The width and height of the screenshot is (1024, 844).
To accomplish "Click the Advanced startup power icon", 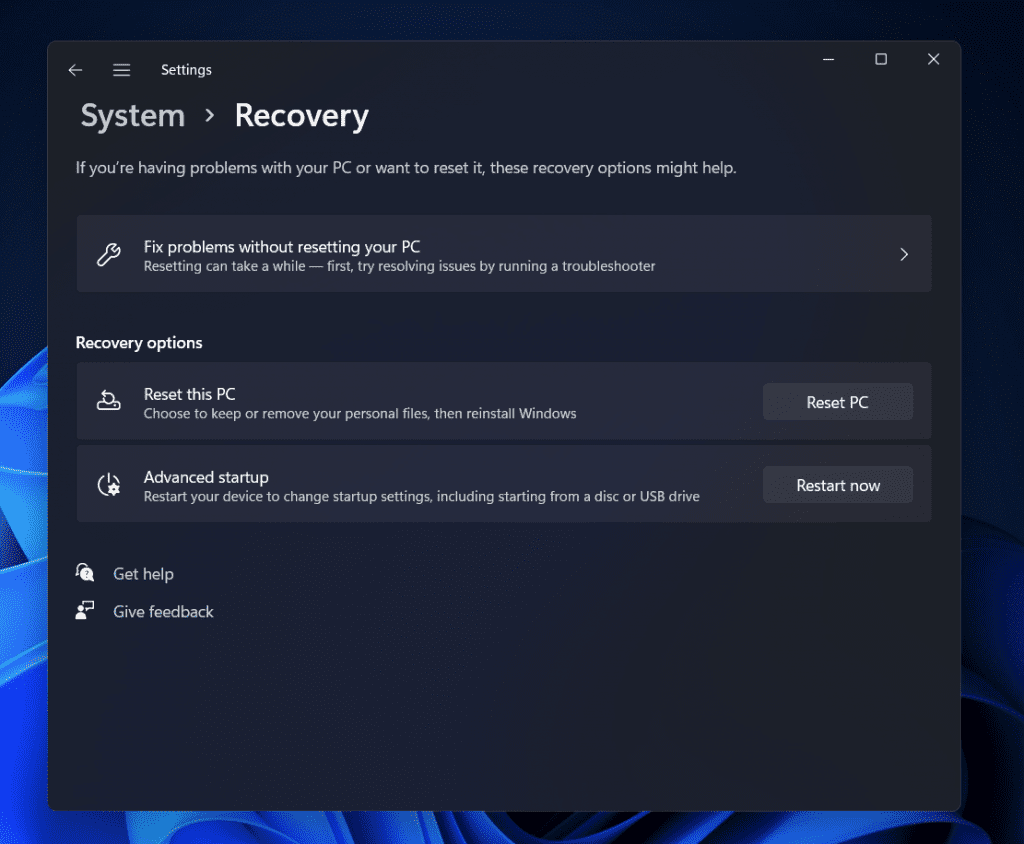I will coord(109,484).
